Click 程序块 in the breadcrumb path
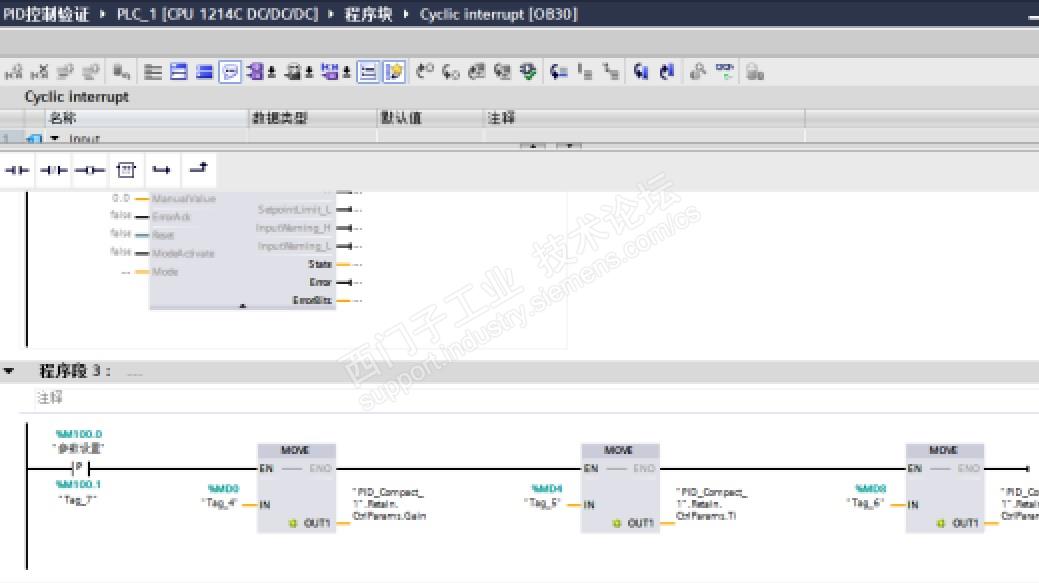Image resolution: width=1039 pixels, height=583 pixels. (x=368, y=14)
